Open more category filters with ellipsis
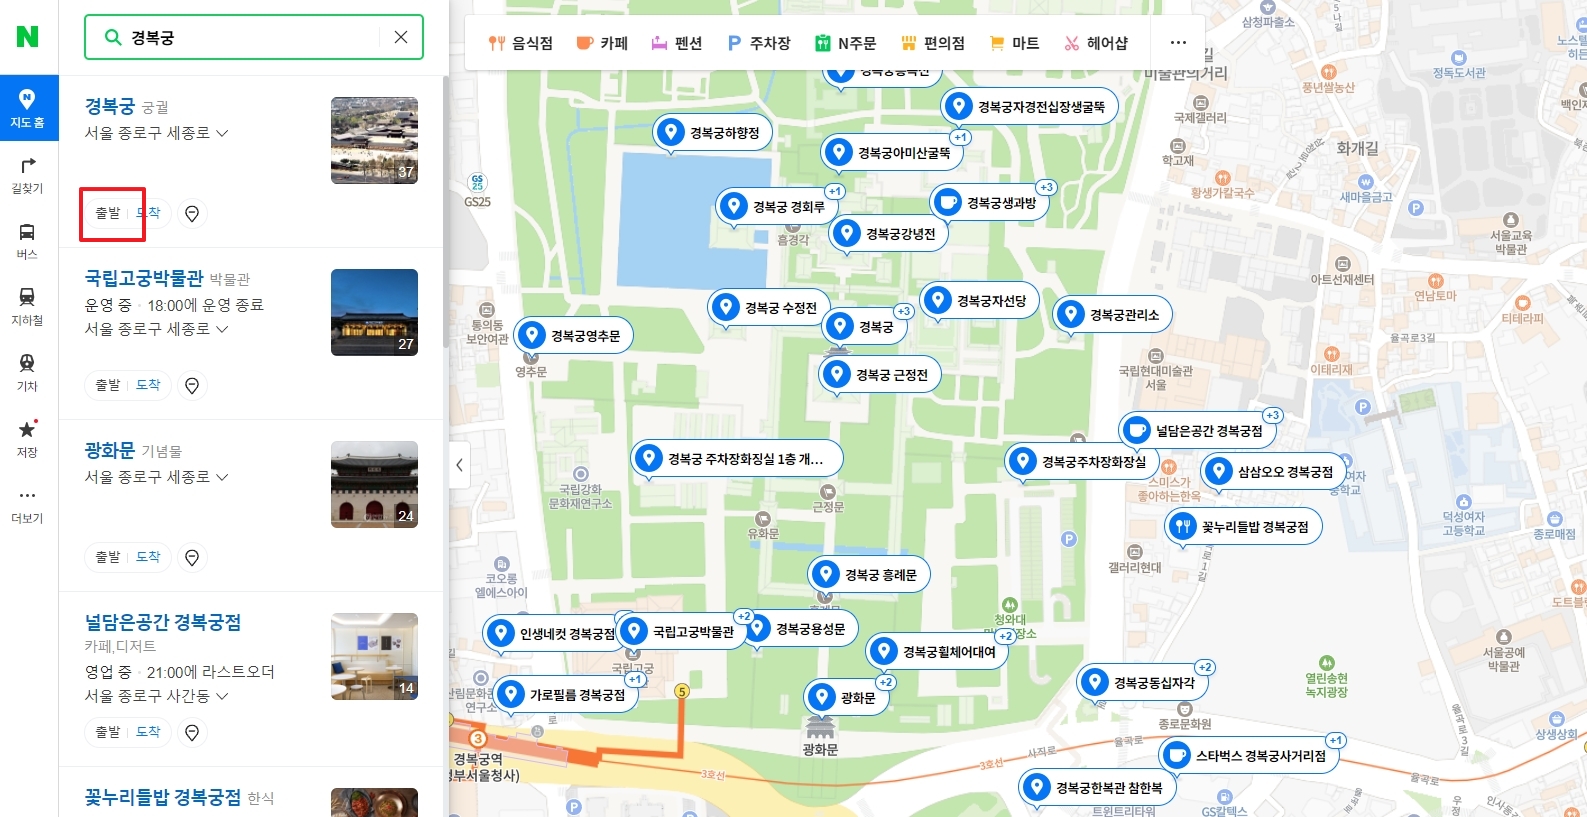Image resolution: width=1587 pixels, height=817 pixels. [1178, 43]
